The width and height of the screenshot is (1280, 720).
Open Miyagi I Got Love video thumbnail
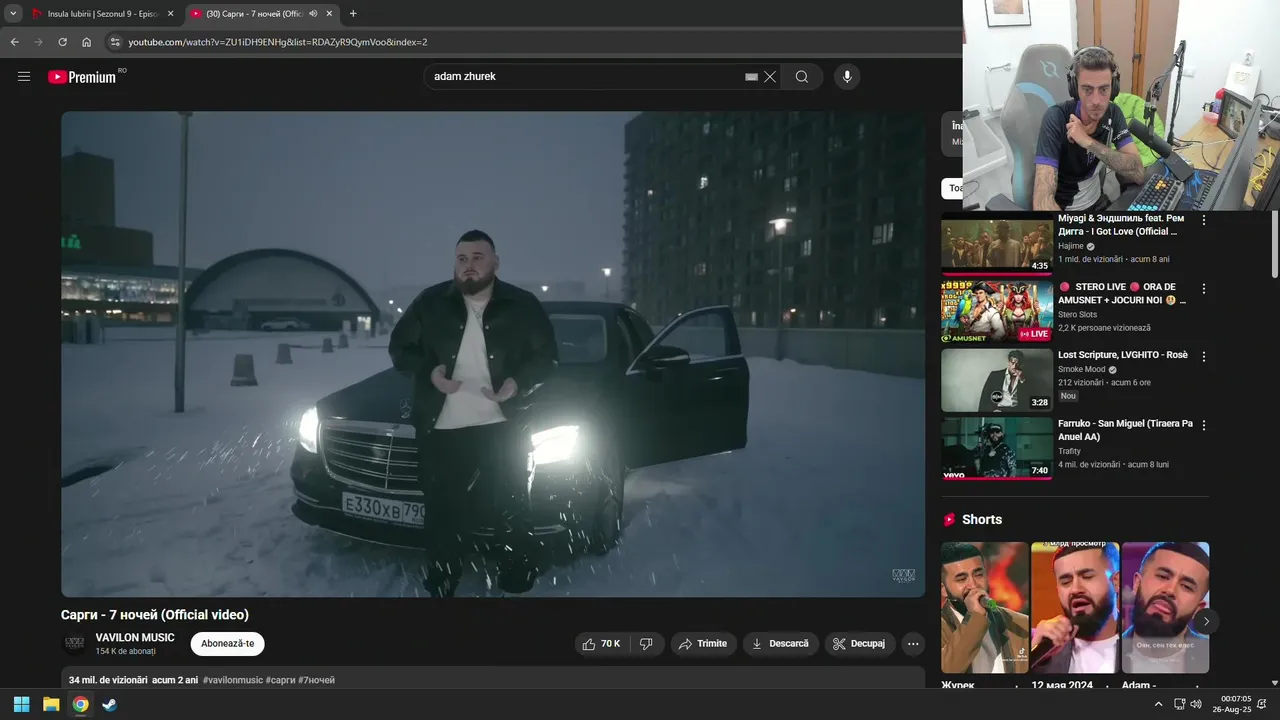click(x=997, y=244)
